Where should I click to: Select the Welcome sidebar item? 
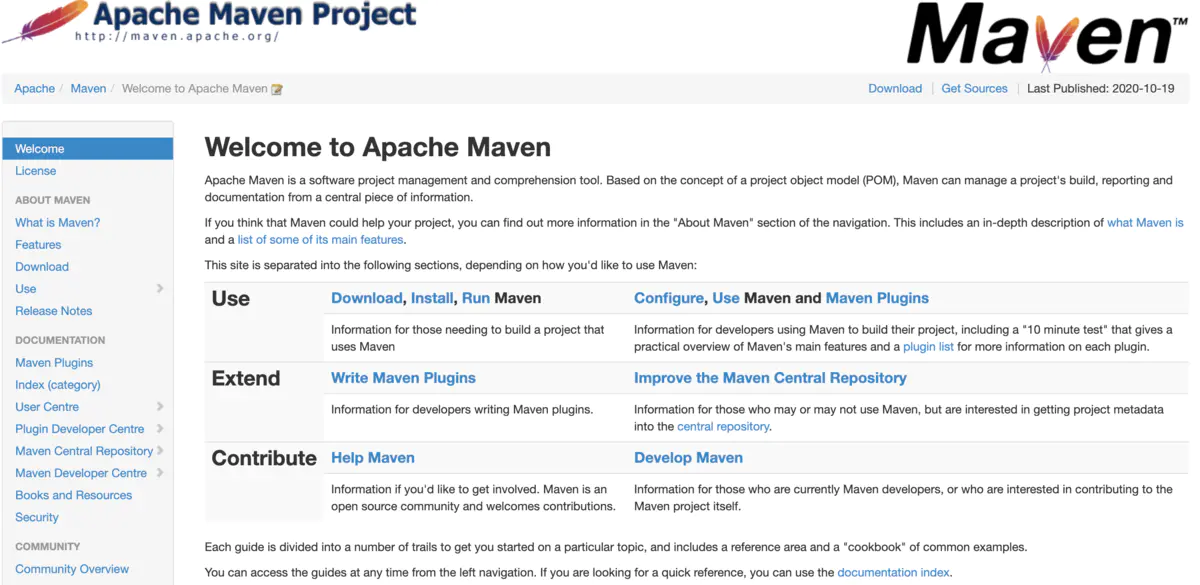(x=88, y=149)
